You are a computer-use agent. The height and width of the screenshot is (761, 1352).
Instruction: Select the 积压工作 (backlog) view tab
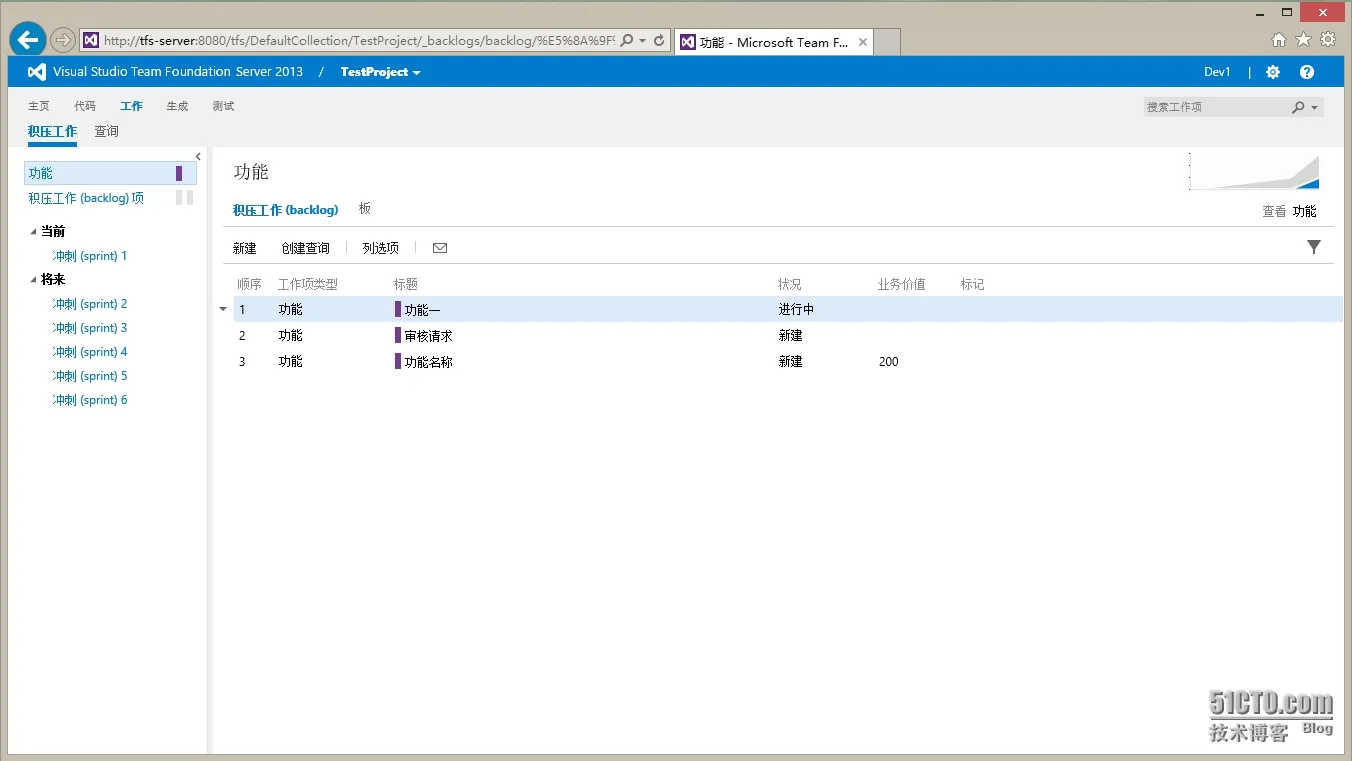point(286,210)
